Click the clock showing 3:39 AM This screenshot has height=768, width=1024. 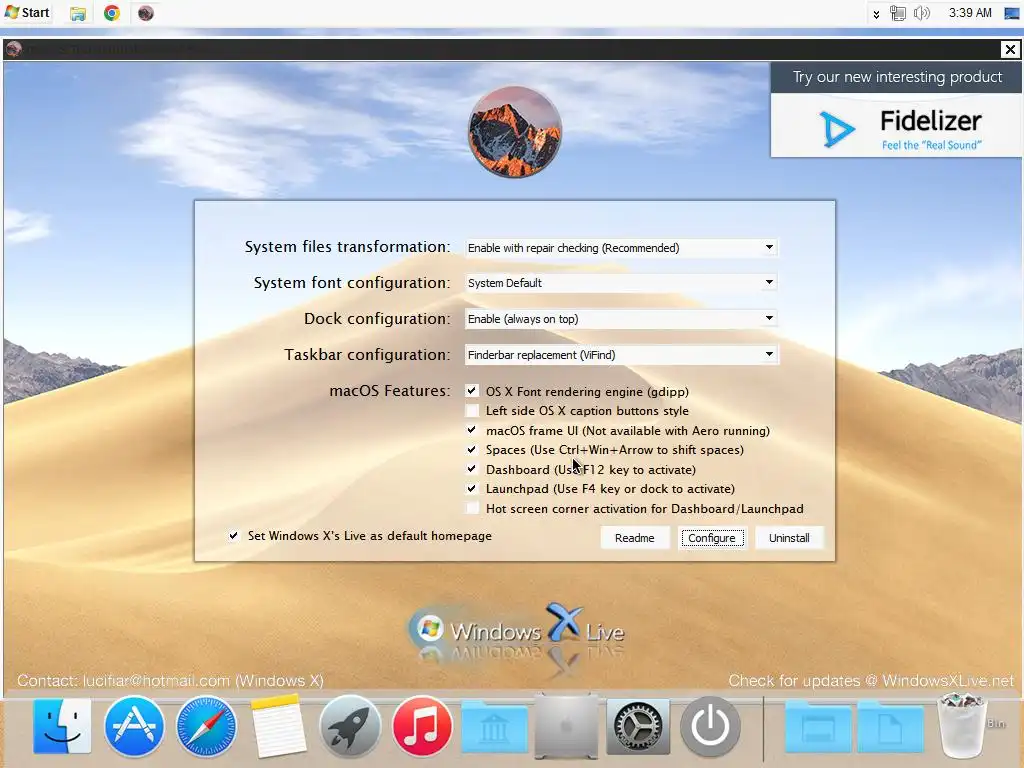point(970,13)
